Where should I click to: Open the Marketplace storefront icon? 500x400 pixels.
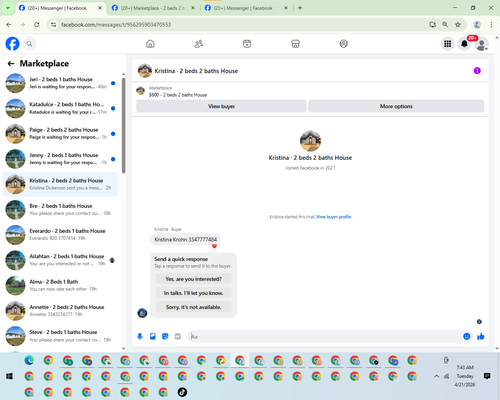(295, 44)
